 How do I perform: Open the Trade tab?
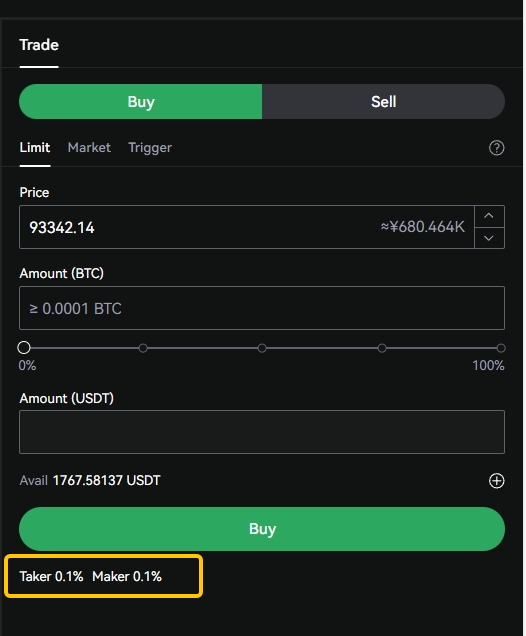click(x=39, y=45)
